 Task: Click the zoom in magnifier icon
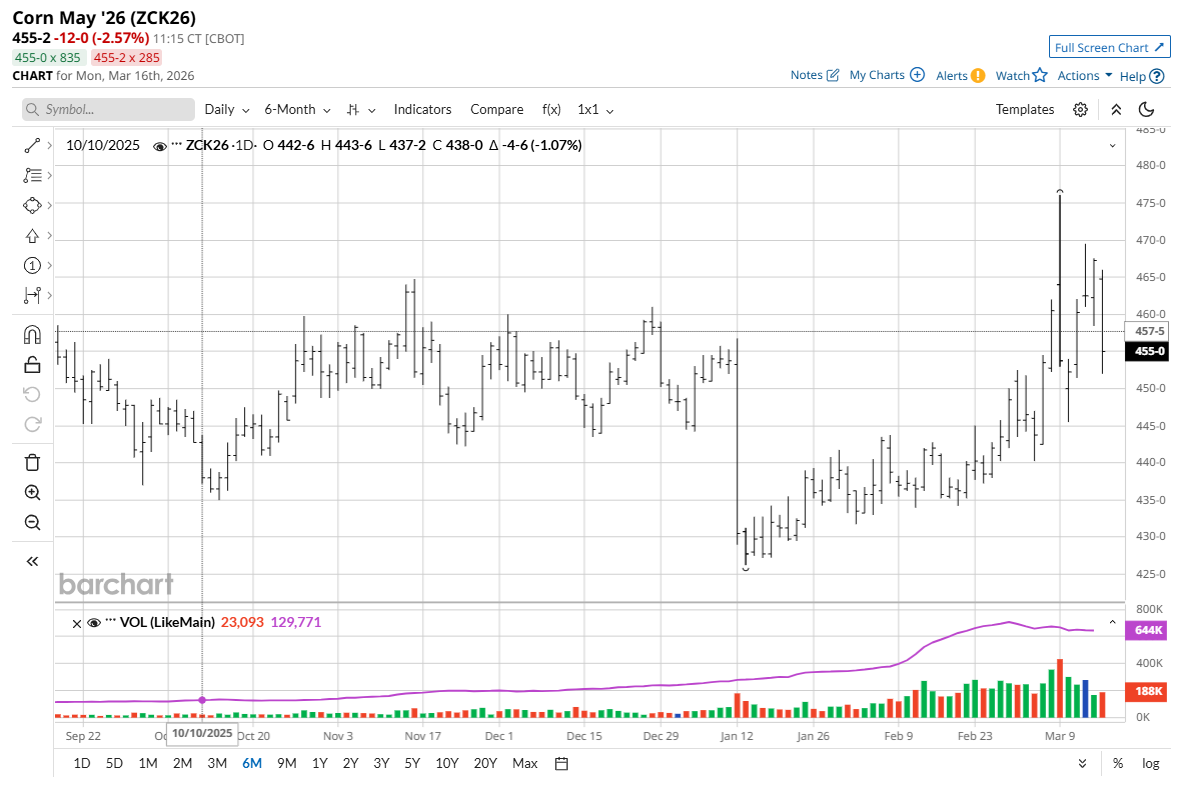(32, 493)
